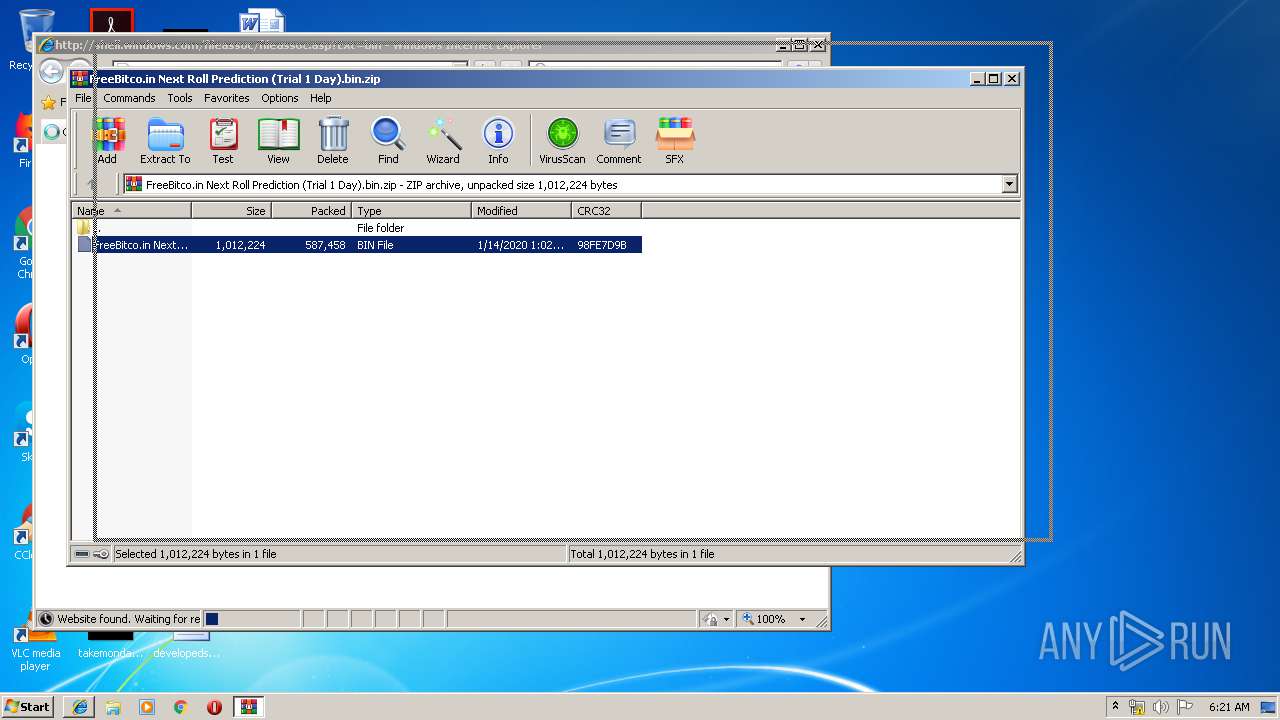The image size is (1280, 720).
Task: Open the Options menu
Action: coord(280,98)
